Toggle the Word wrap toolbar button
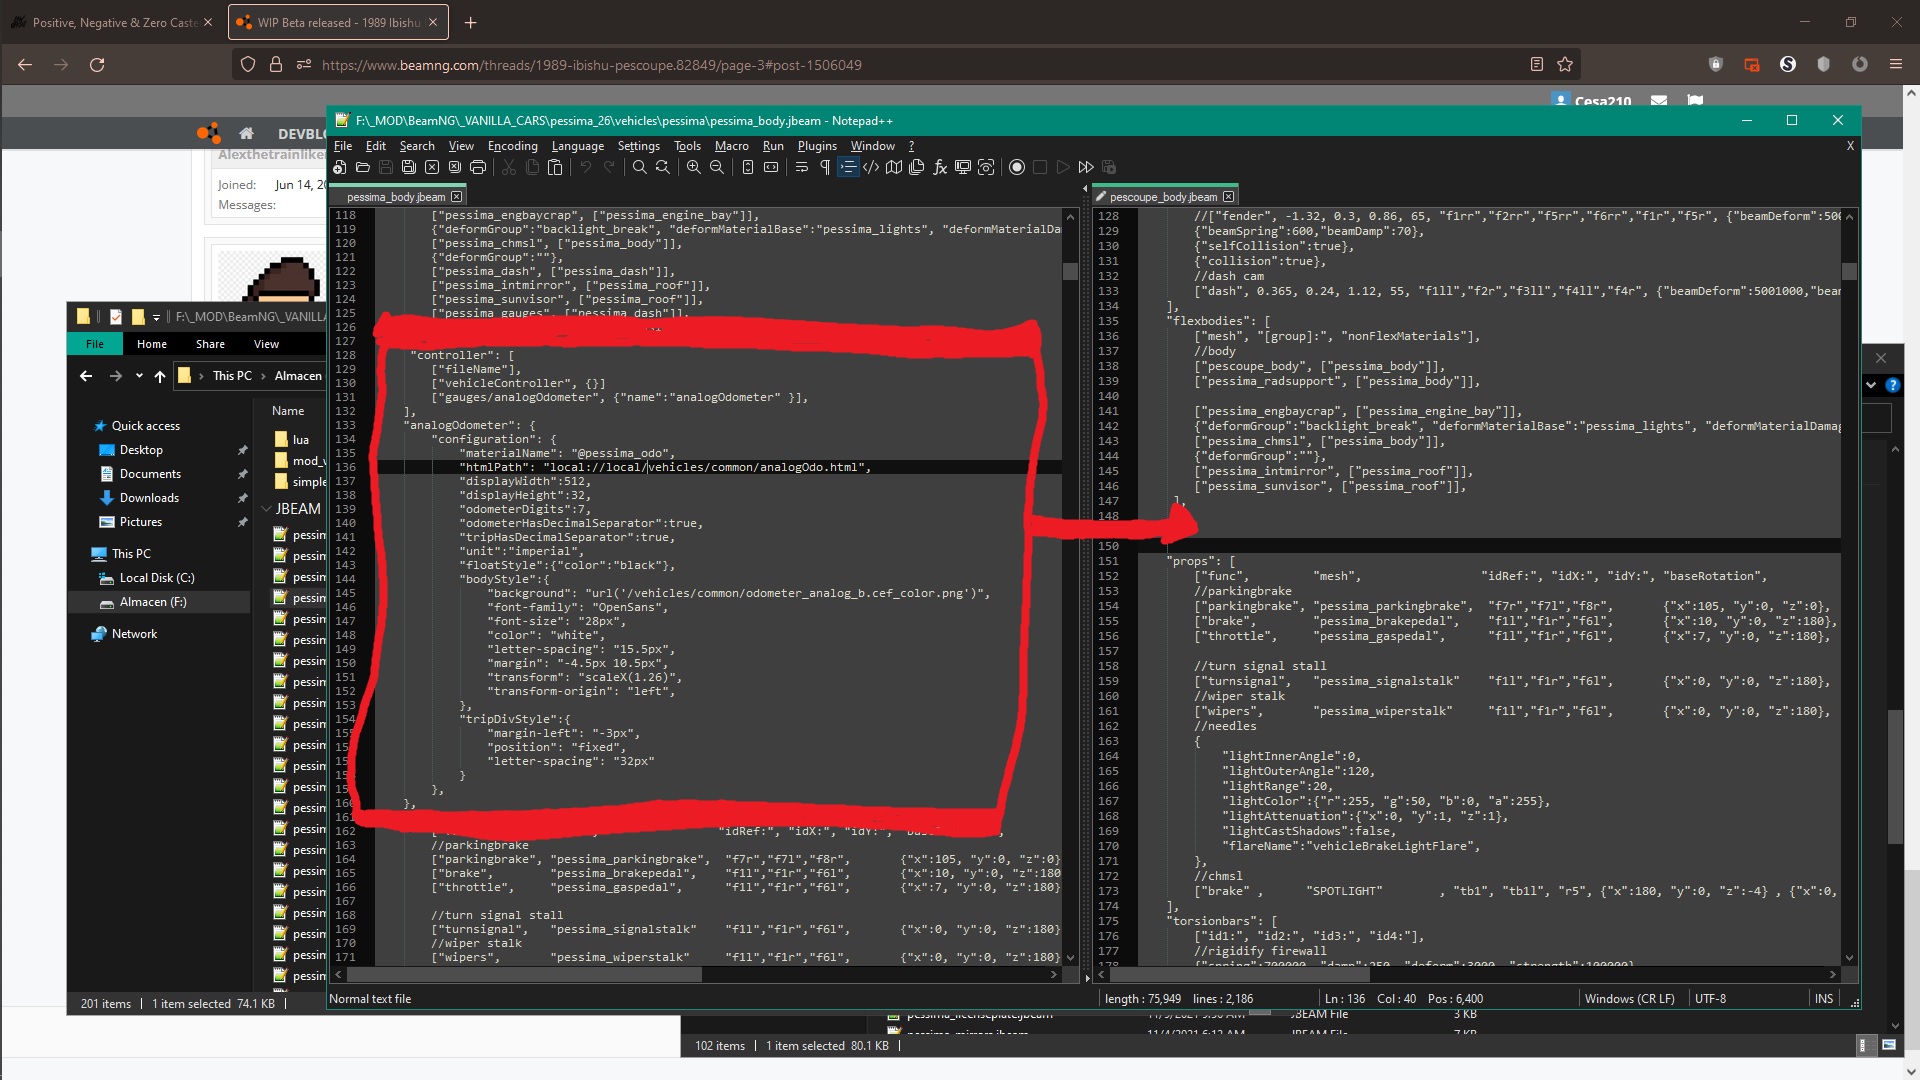This screenshot has width=1920, height=1080. (801, 168)
